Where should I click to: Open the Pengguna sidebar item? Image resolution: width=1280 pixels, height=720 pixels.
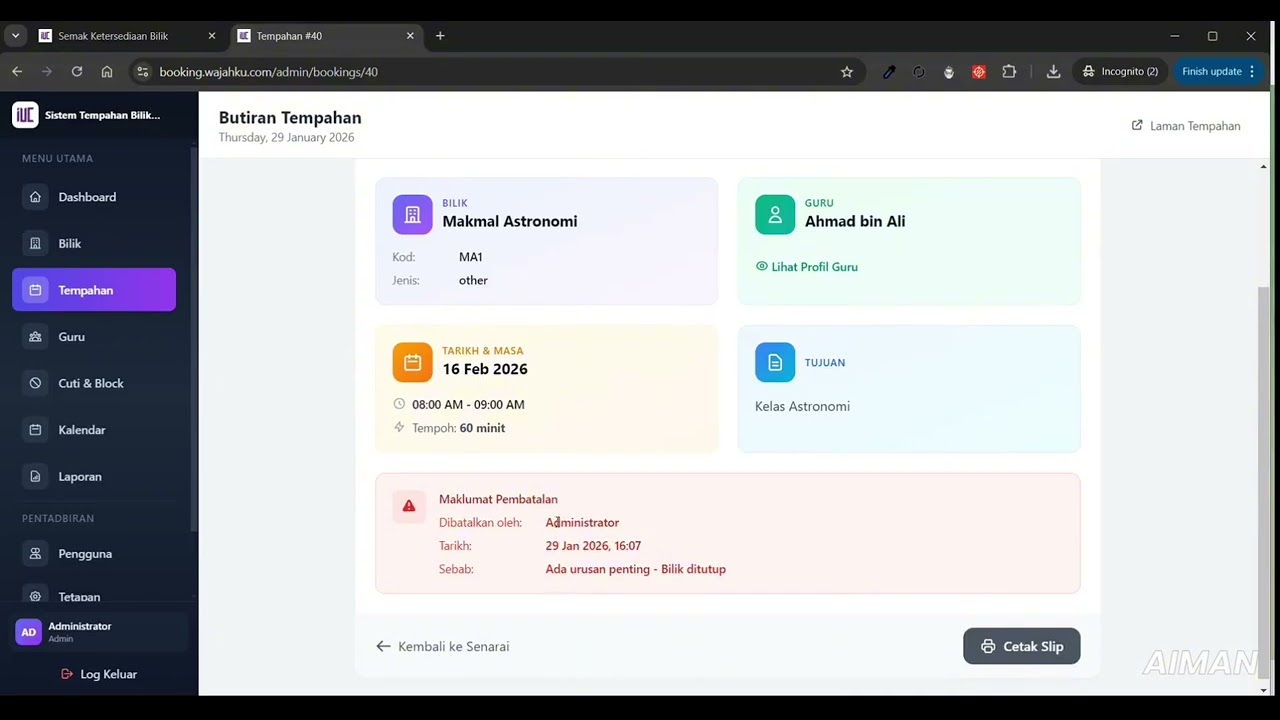(94, 554)
